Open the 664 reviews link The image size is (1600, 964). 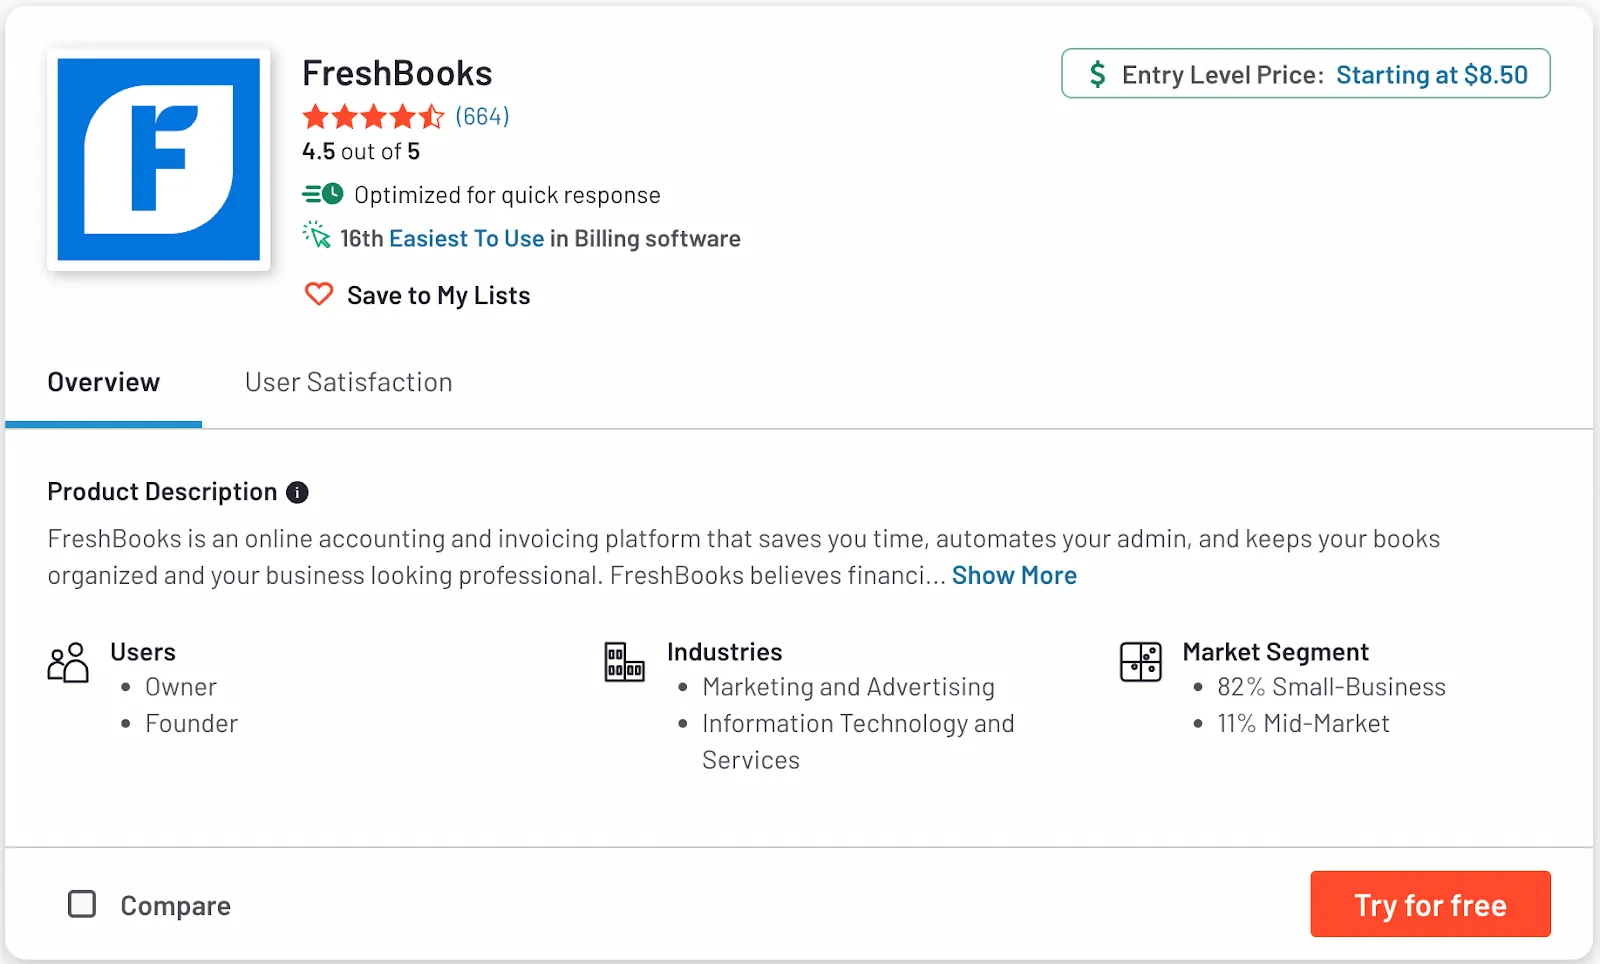coord(481,116)
